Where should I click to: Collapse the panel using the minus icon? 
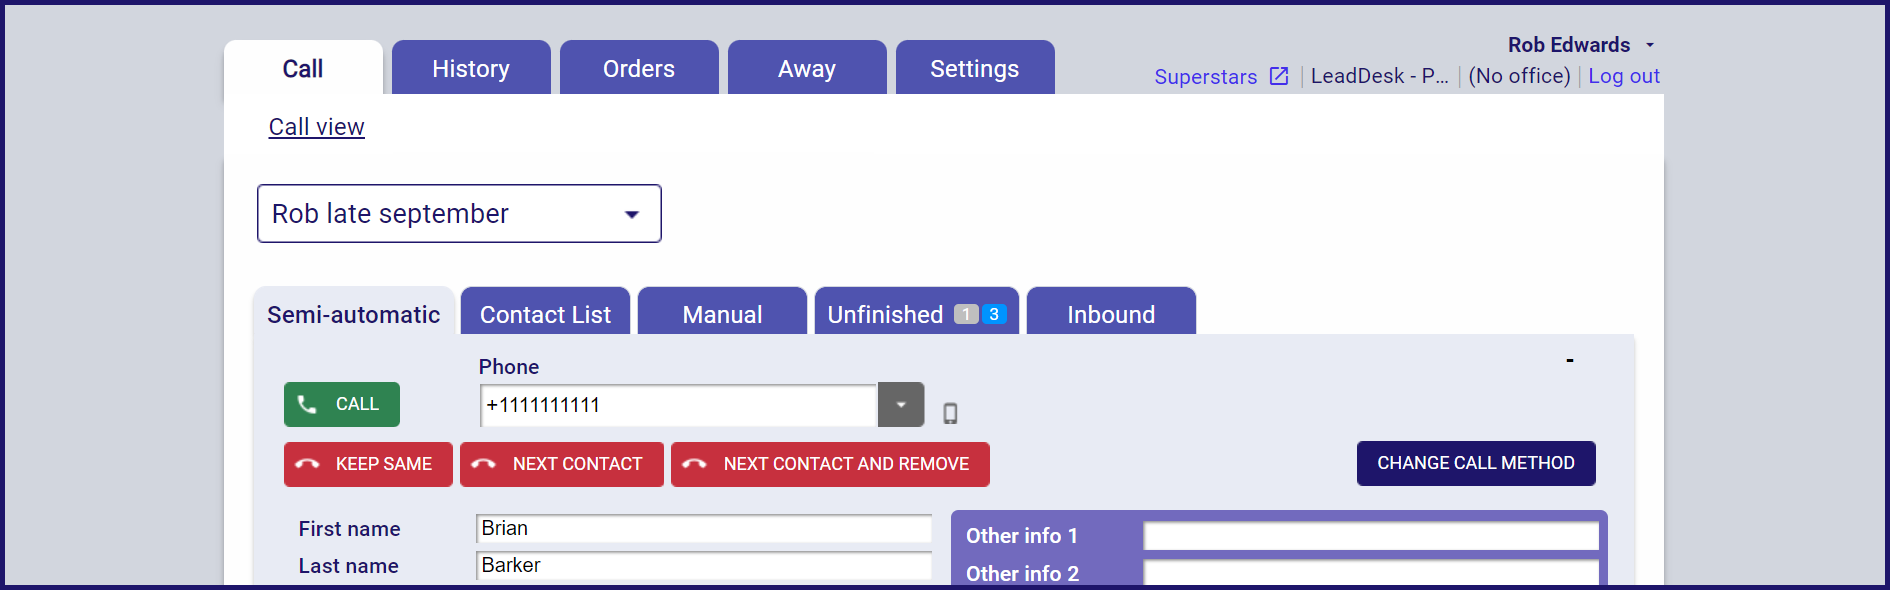point(1570,360)
